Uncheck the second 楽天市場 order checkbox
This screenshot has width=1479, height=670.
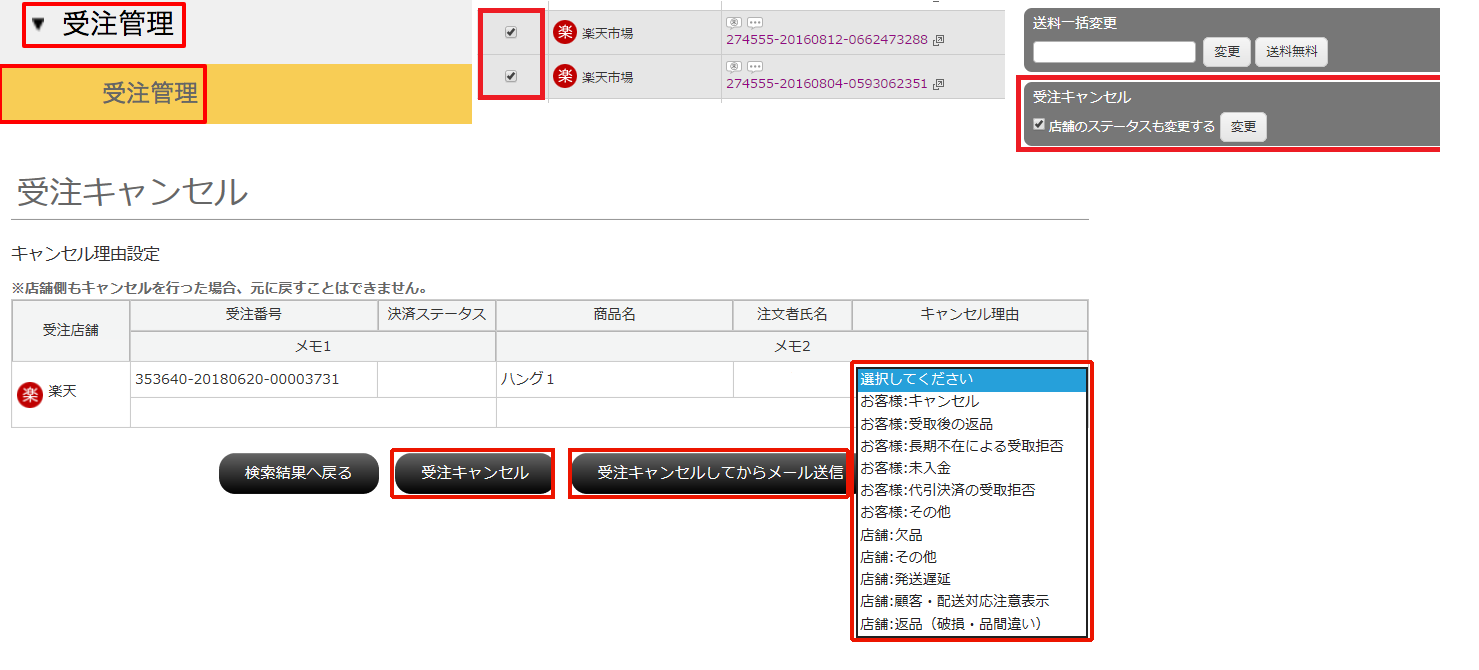click(511, 76)
